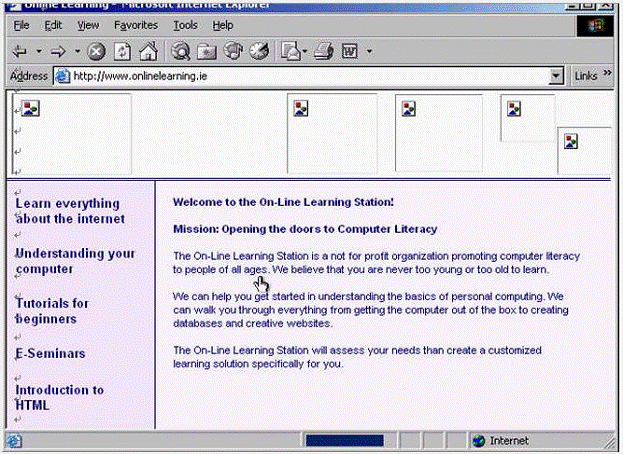The height and width of the screenshot is (454, 623).
Task: Click the Forward arrow button
Action: tap(59, 50)
